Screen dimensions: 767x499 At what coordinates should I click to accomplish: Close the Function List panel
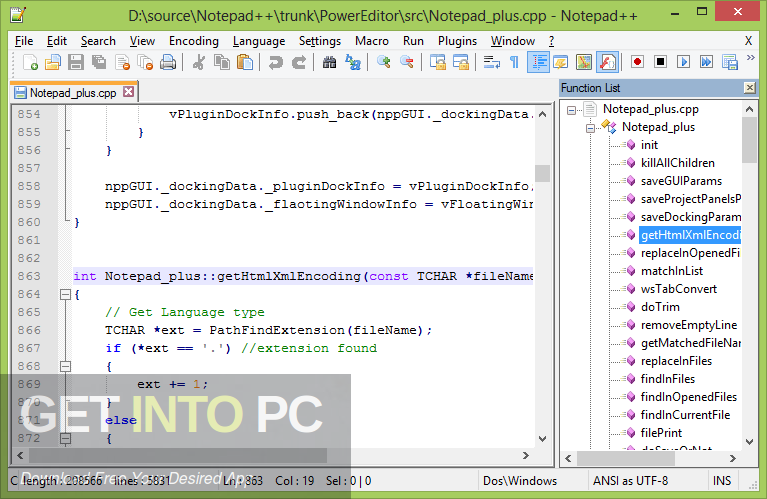tap(749, 88)
